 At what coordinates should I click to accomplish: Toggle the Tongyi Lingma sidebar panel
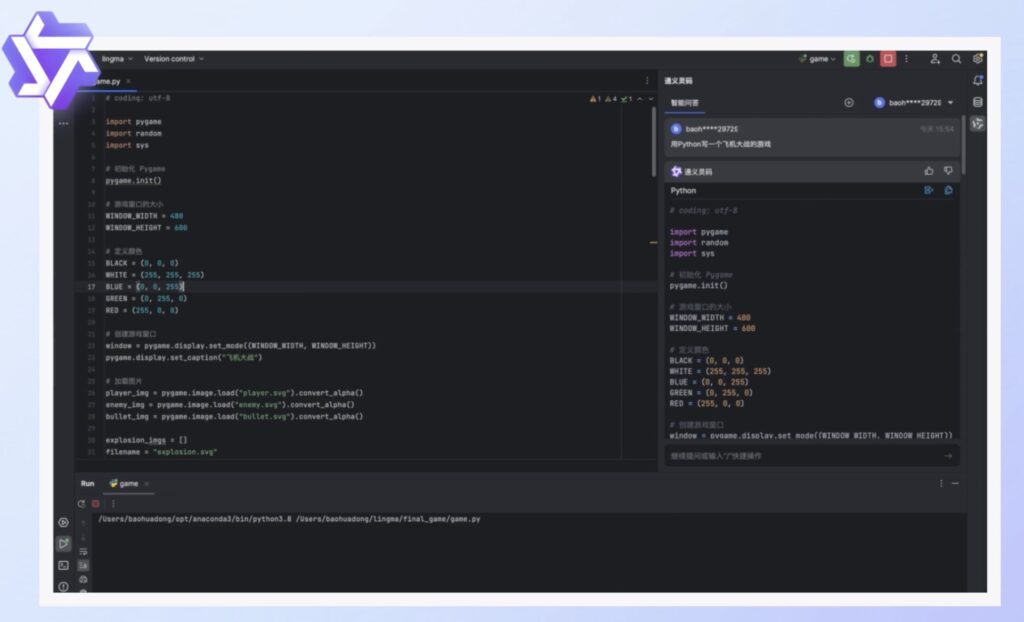(978, 123)
